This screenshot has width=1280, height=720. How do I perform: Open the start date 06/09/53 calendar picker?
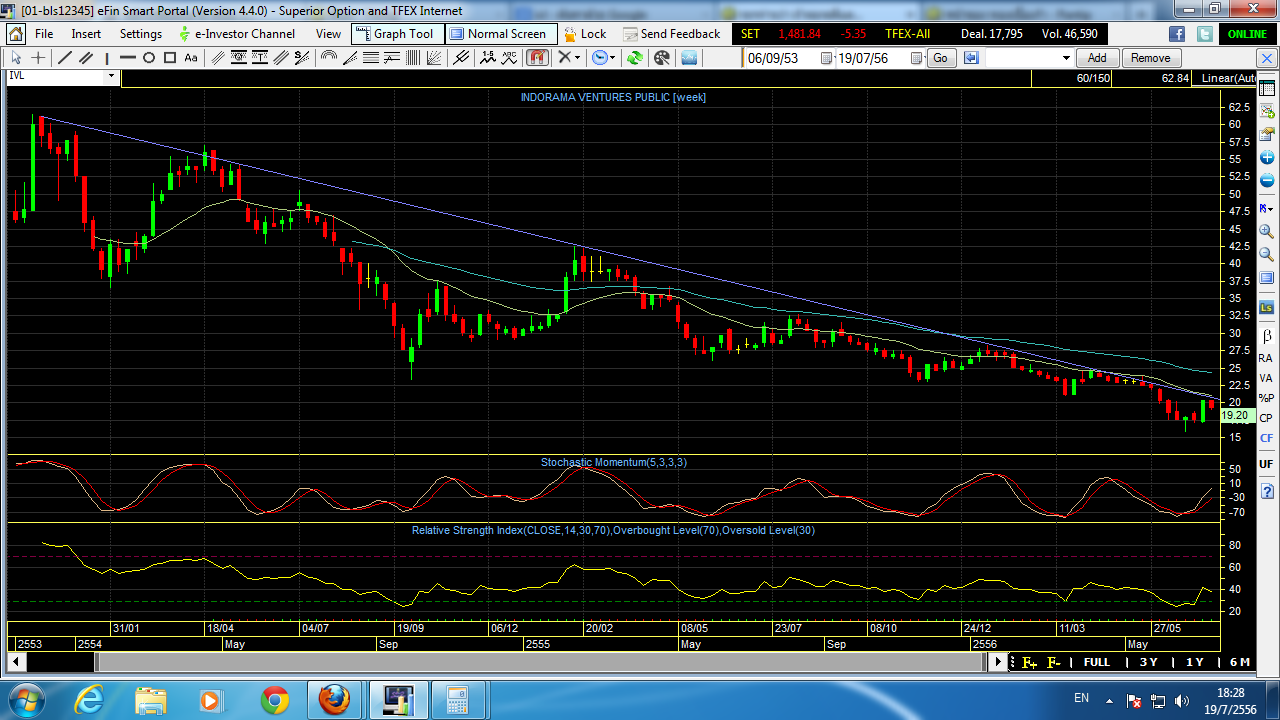826,58
